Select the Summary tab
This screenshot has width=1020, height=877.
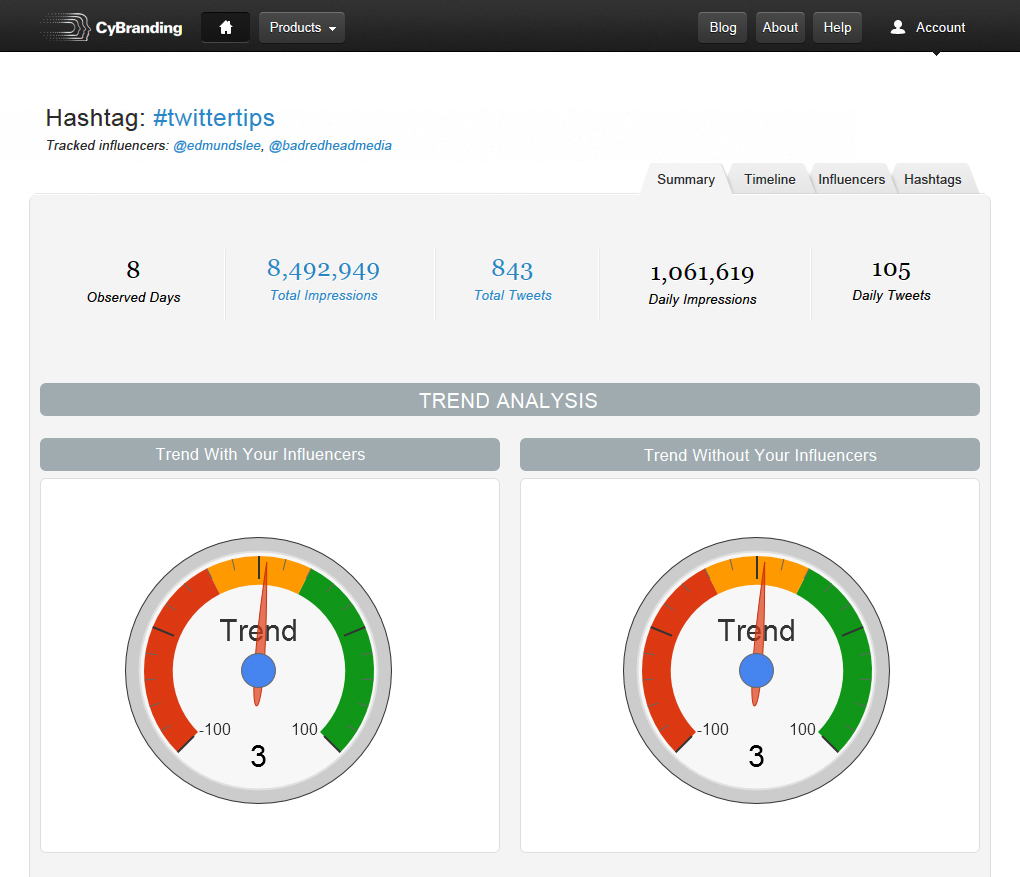coord(685,179)
